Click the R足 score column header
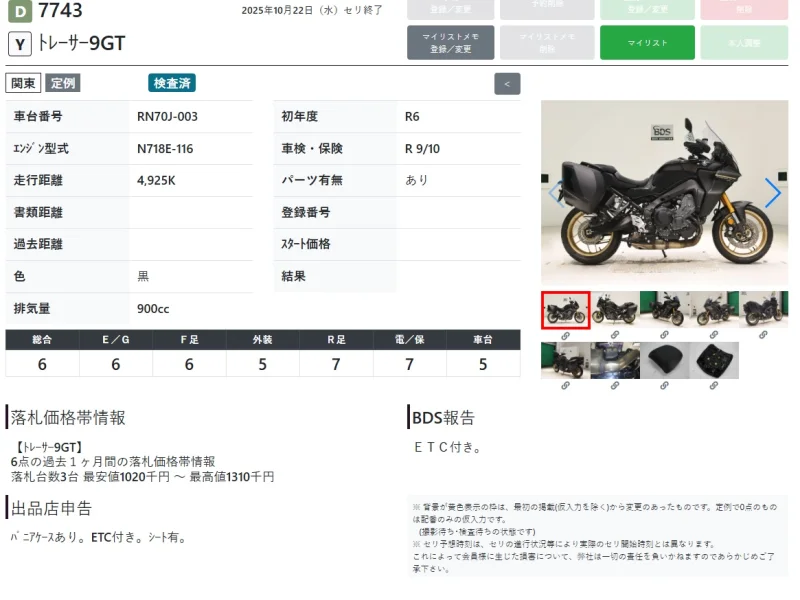 pyautogui.click(x=336, y=340)
